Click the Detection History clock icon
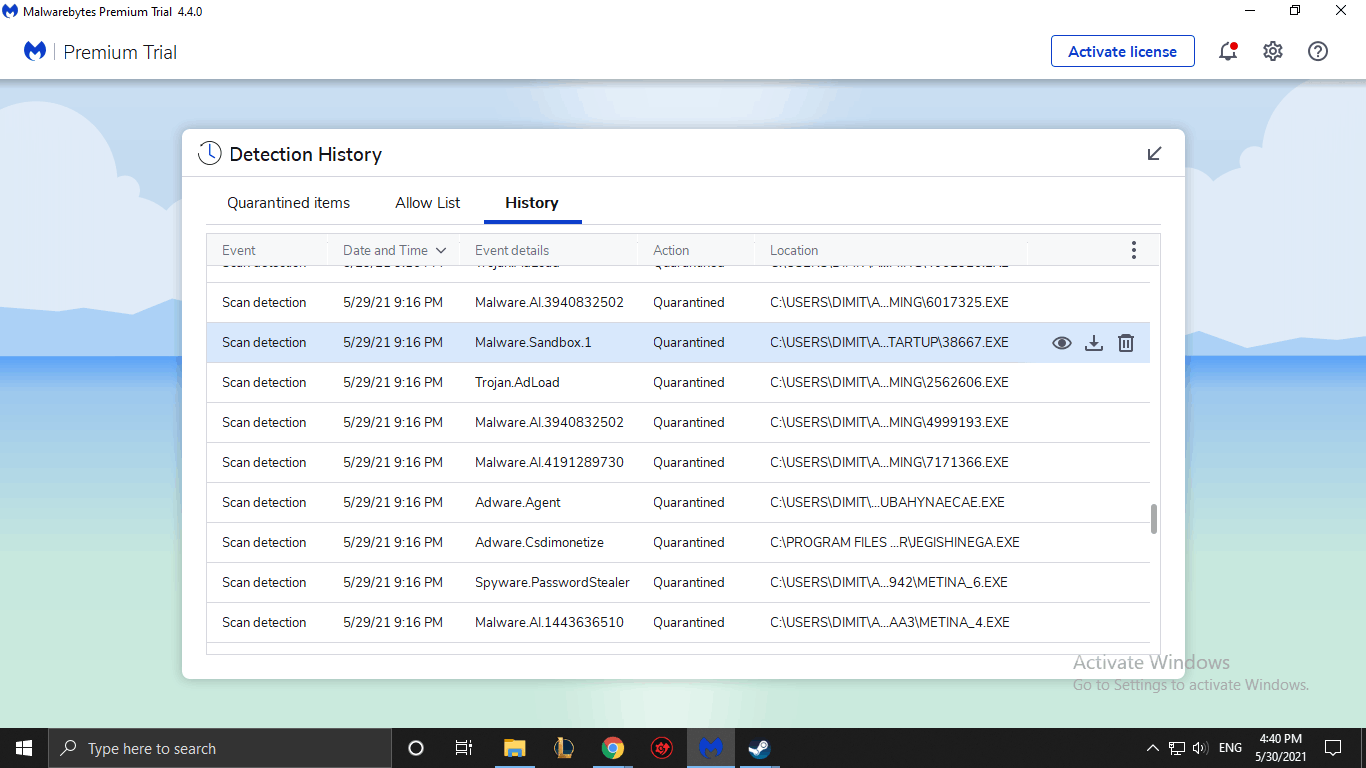Viewport: 1366px width, 768px height. point(209,154)
